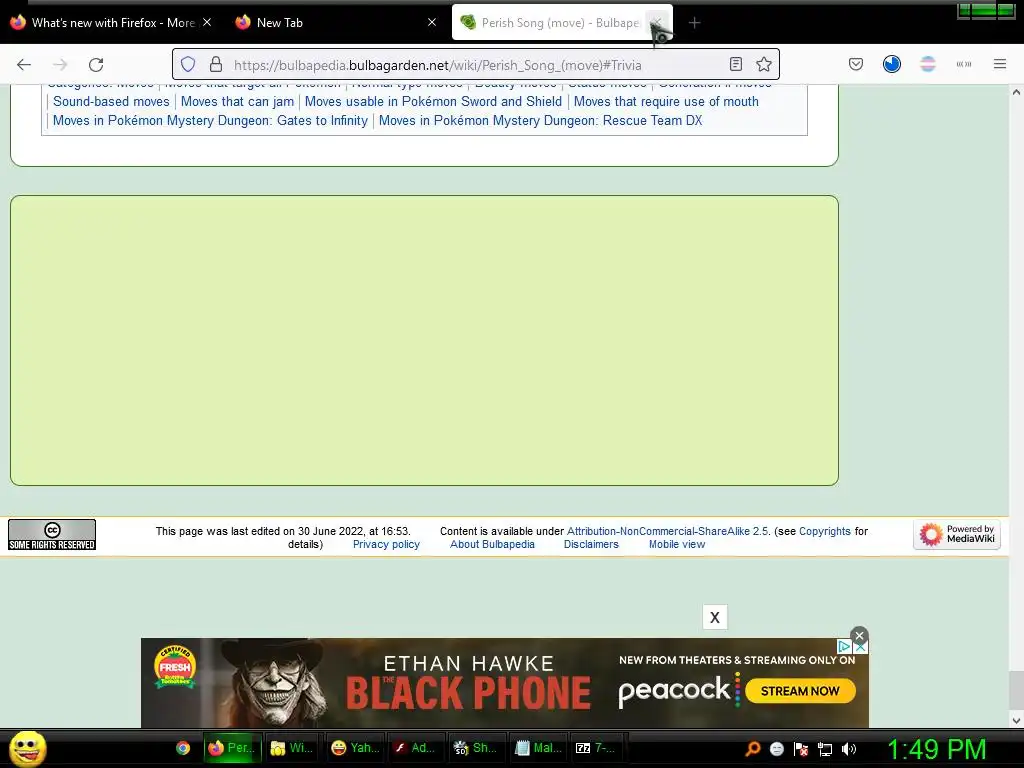Open the volume speaker tray icon

point(849,749)
